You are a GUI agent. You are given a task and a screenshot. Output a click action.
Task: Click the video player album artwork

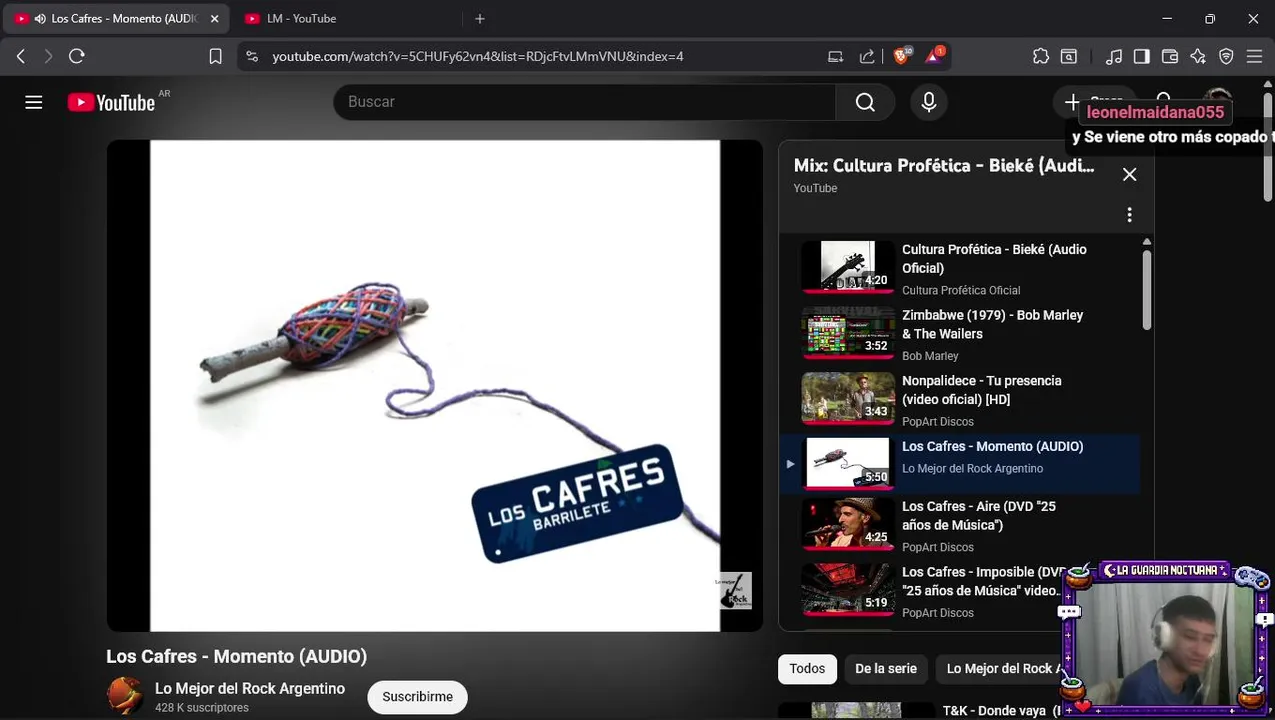435,386
